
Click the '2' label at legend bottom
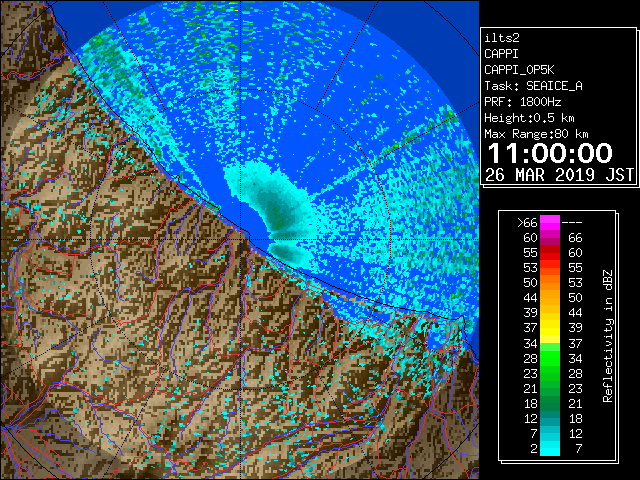tap(534, 449)
